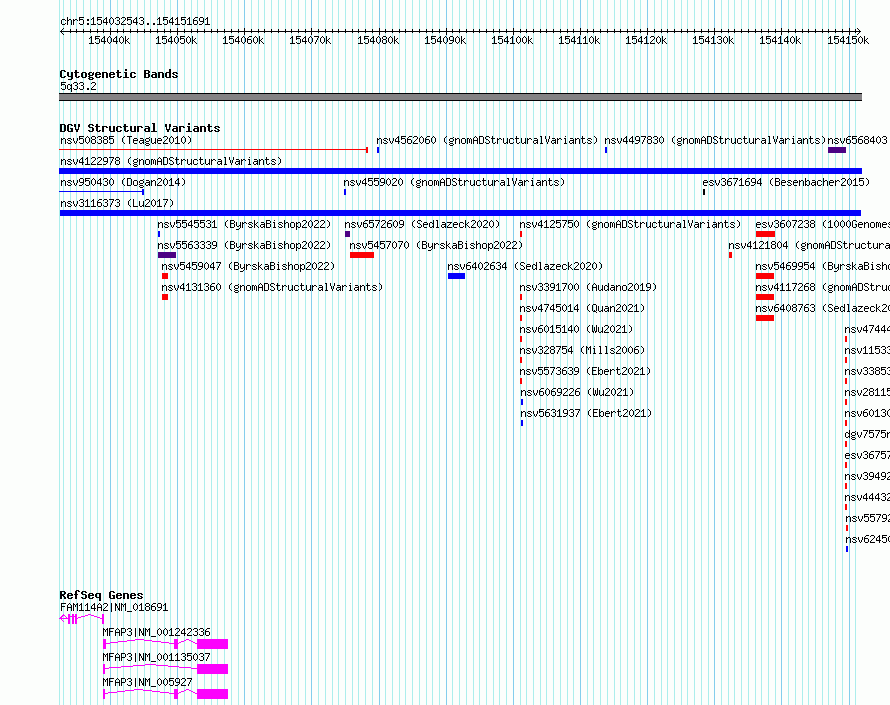Click the red esv3607238 variant bar
The image size is (890, 705).
pos(765,234)
